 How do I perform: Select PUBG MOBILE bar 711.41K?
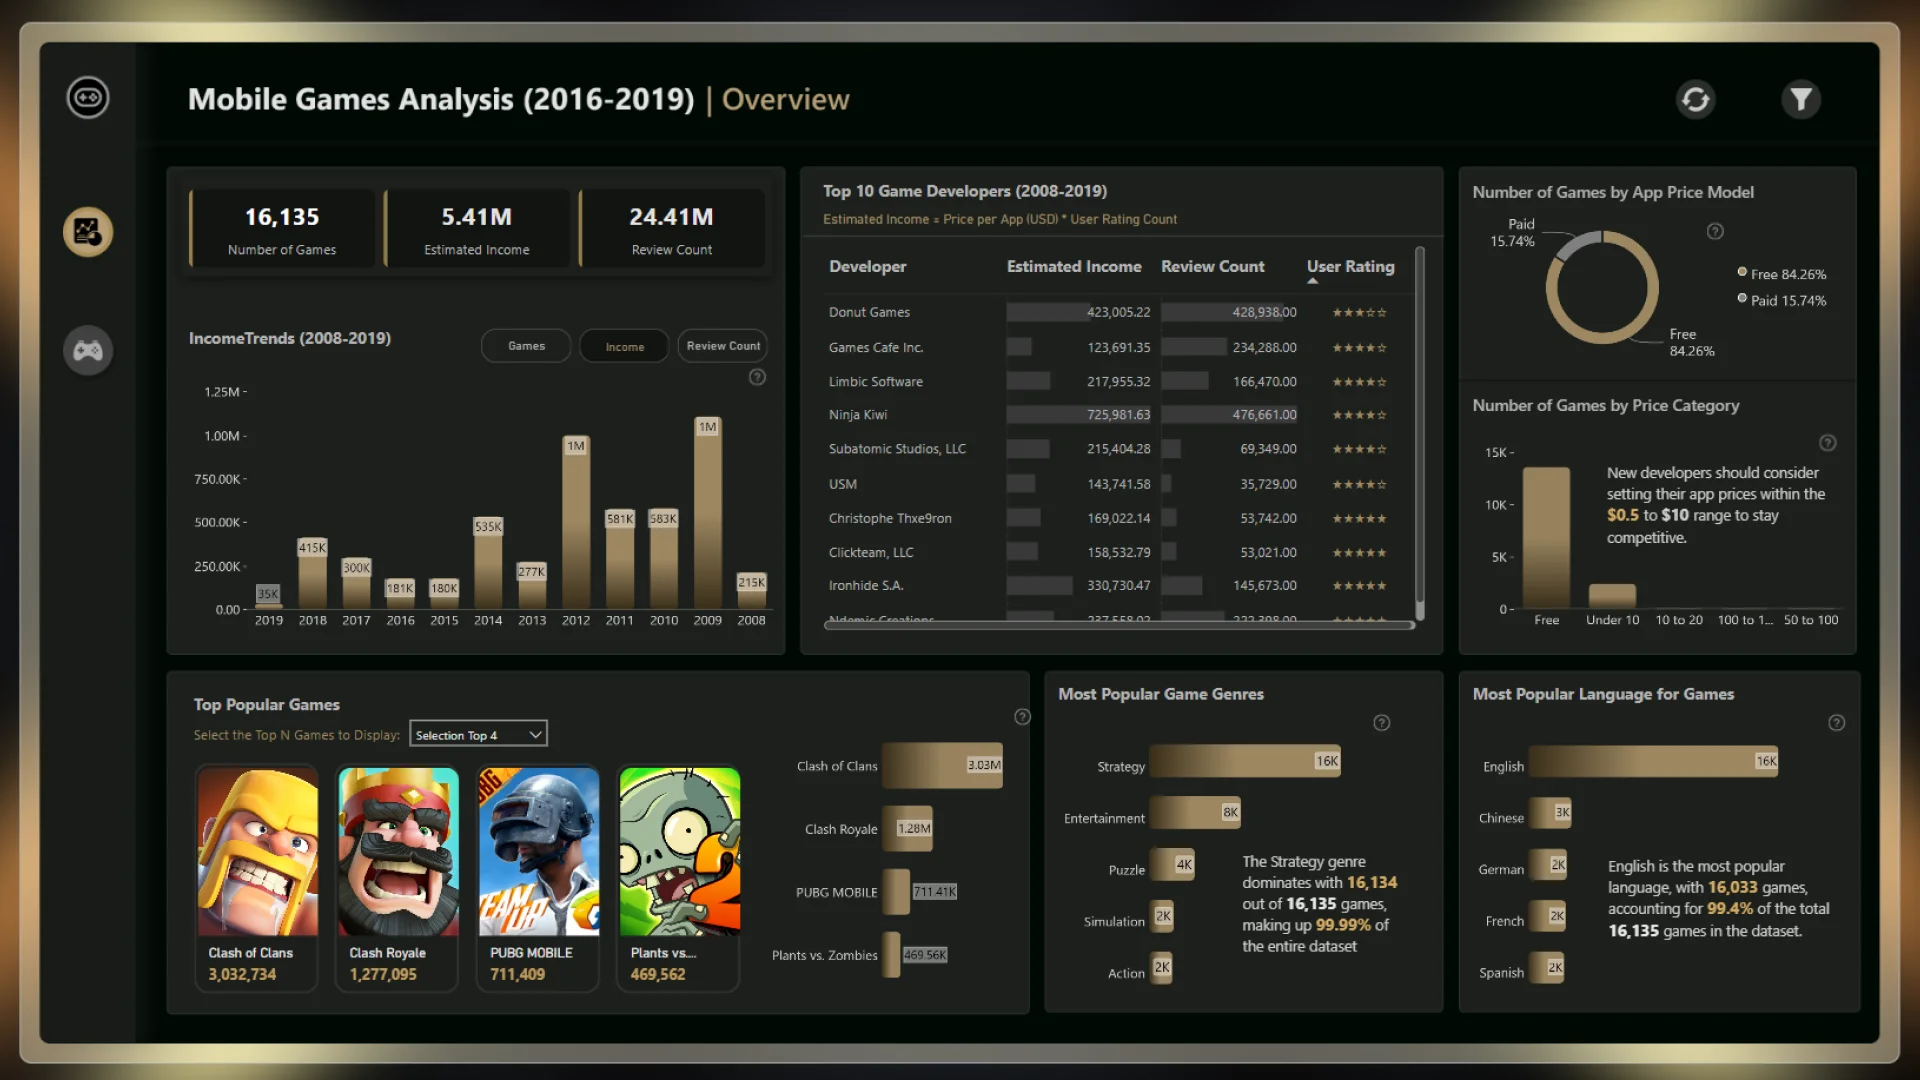click(x=896, y=892)
